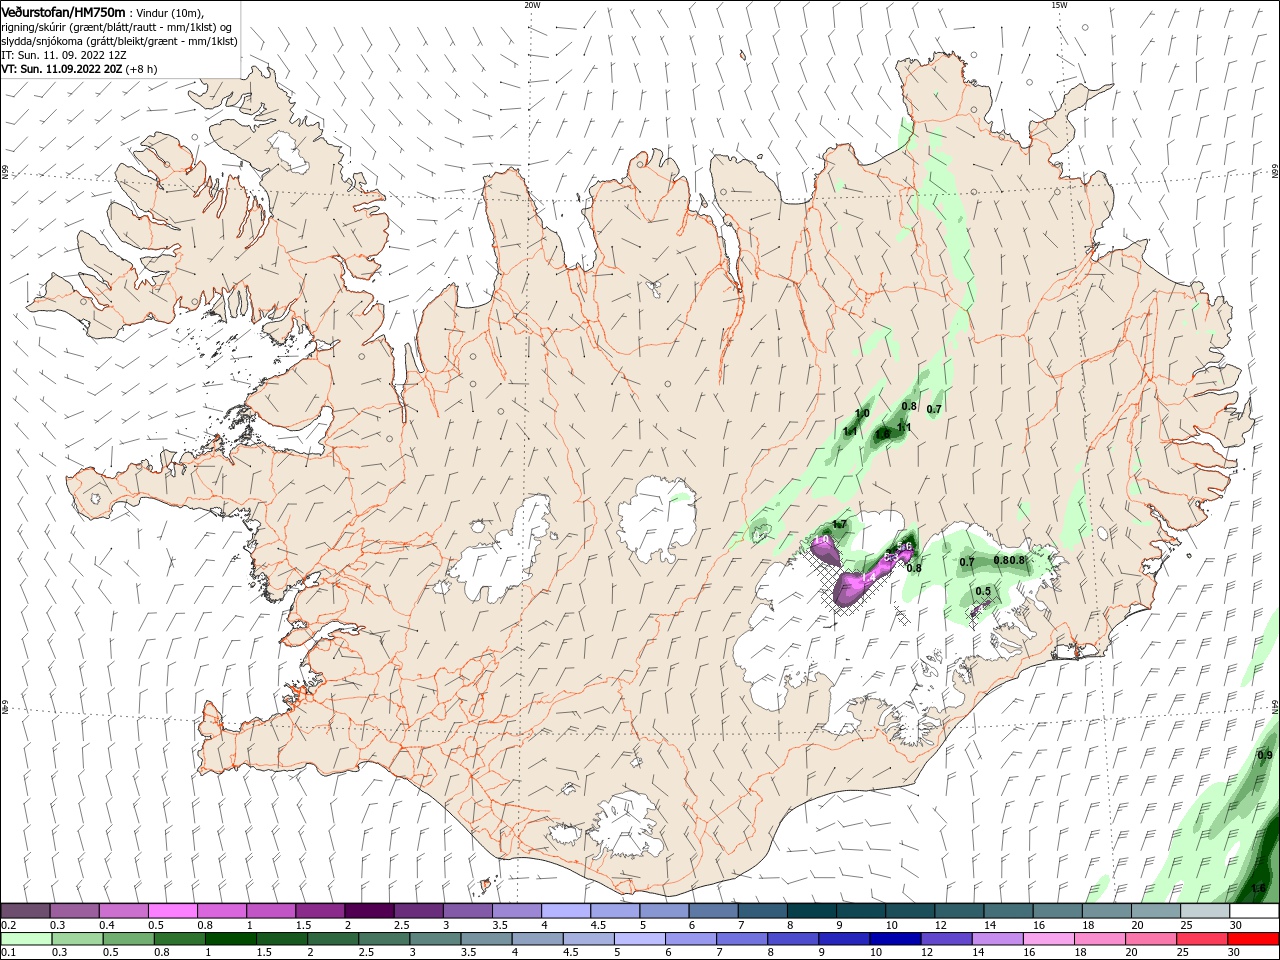
Task: Click the 30 label in the bottom legend row
Action: [1236, 952]
